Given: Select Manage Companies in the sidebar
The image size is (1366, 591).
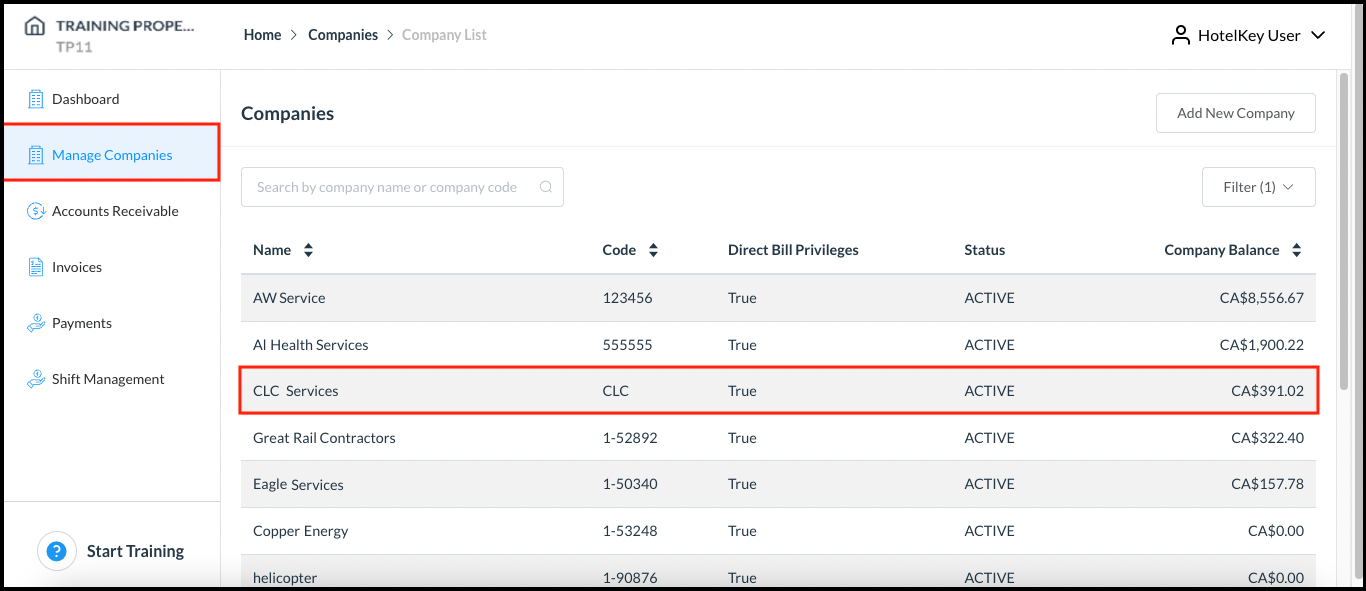Looking at the screenshot, I should pos(112,155).
